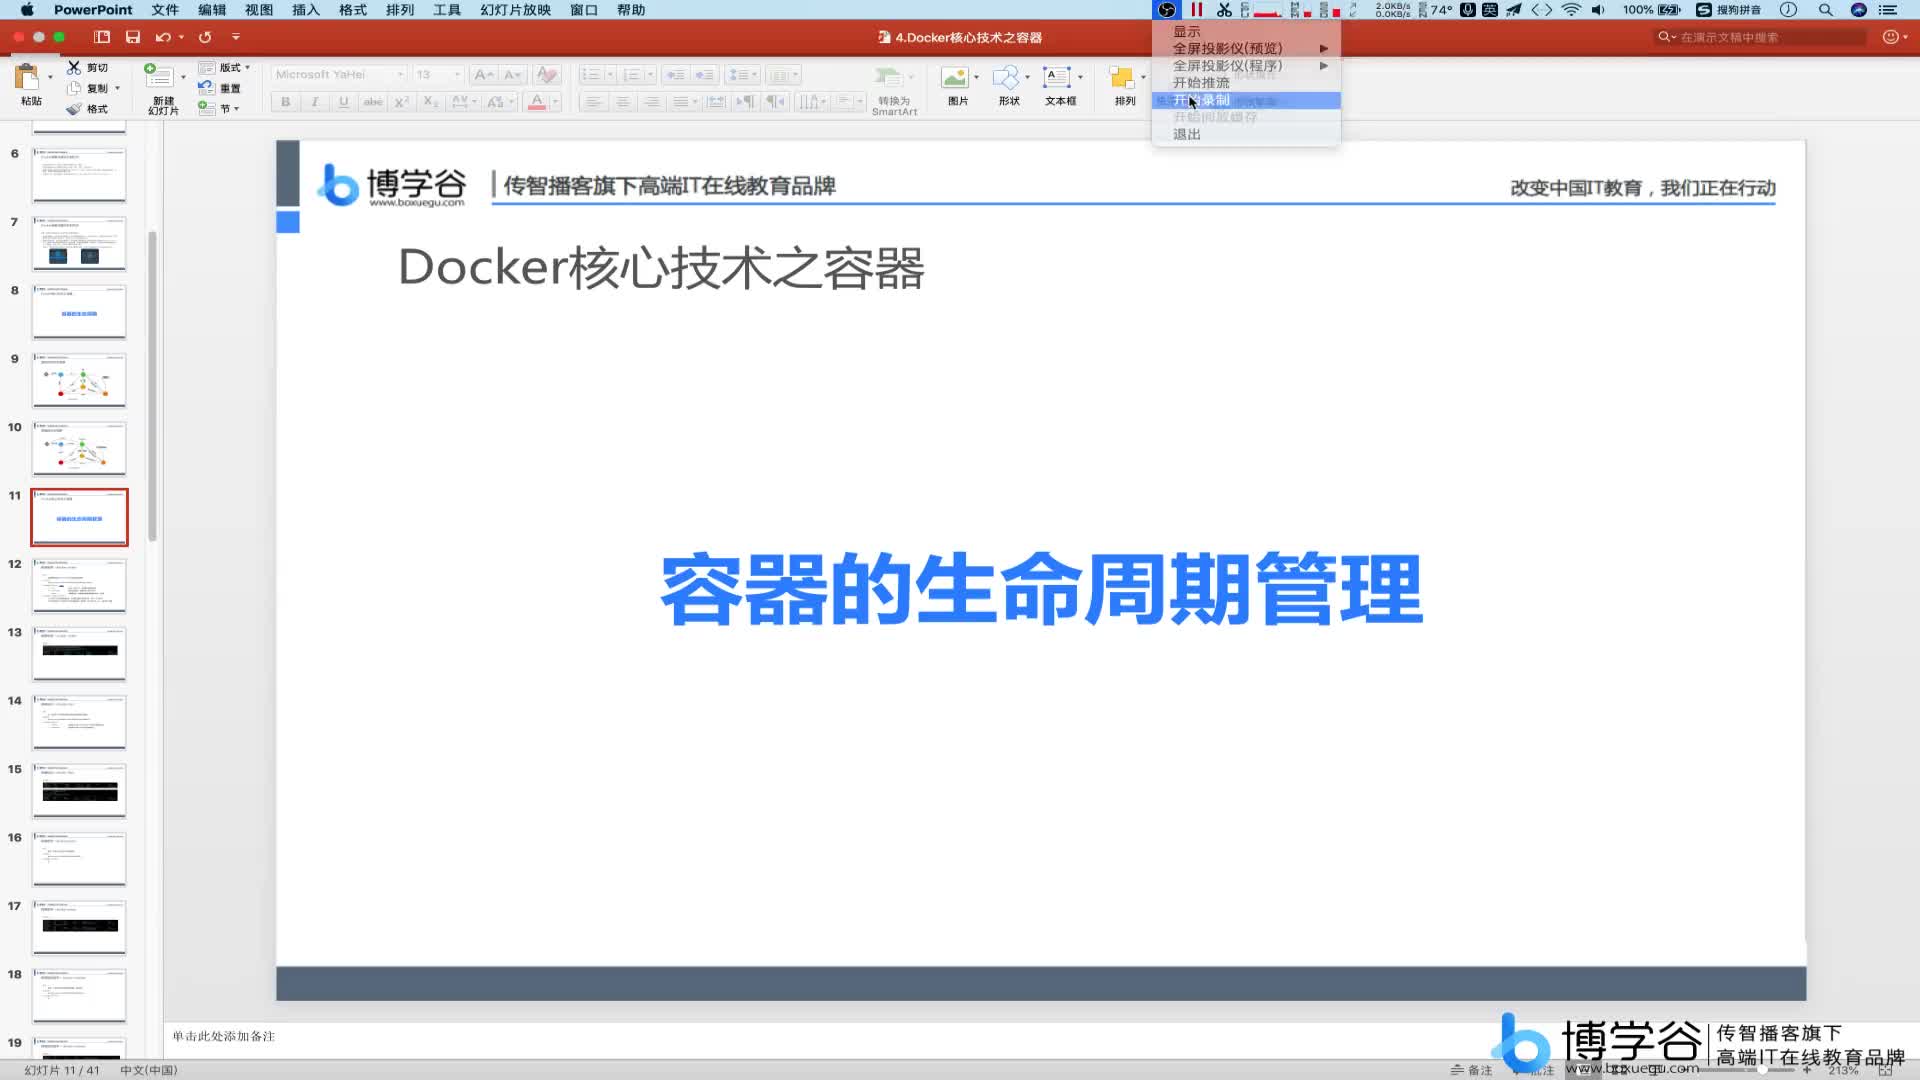Click the Notes (备注) button in status bar

click(x=1471, y=1070)
